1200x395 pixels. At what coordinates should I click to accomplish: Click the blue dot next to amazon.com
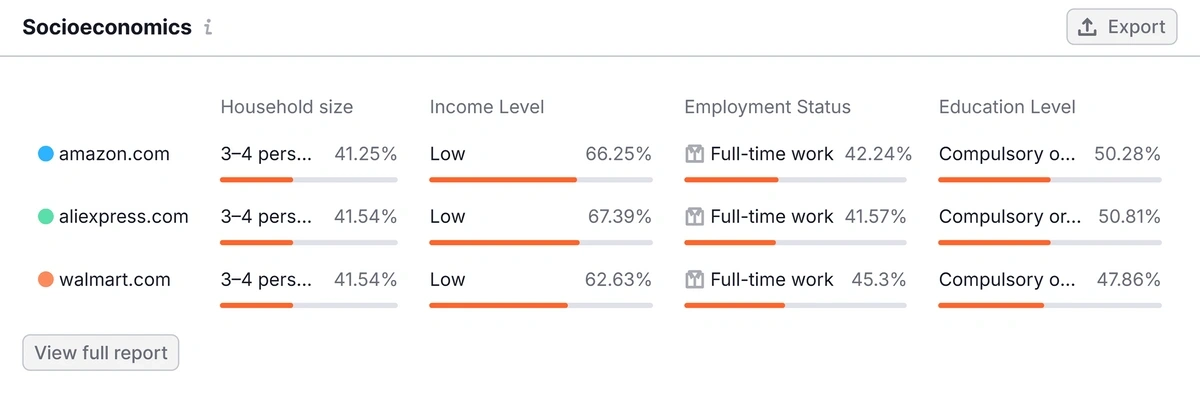point(45,154)
